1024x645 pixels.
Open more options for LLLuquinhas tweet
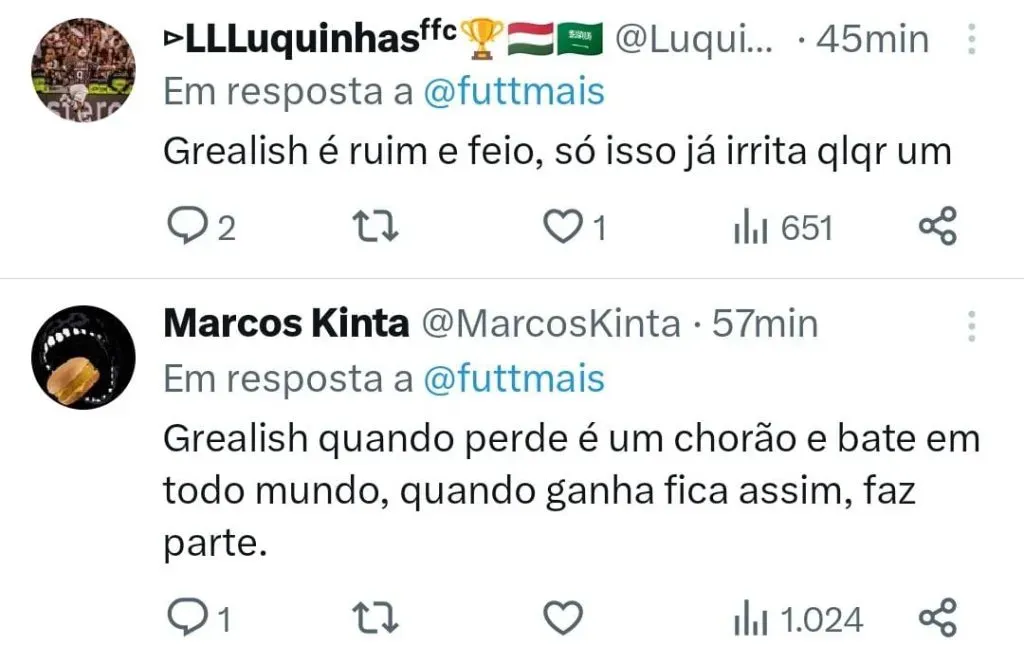(x=973, y=41)
